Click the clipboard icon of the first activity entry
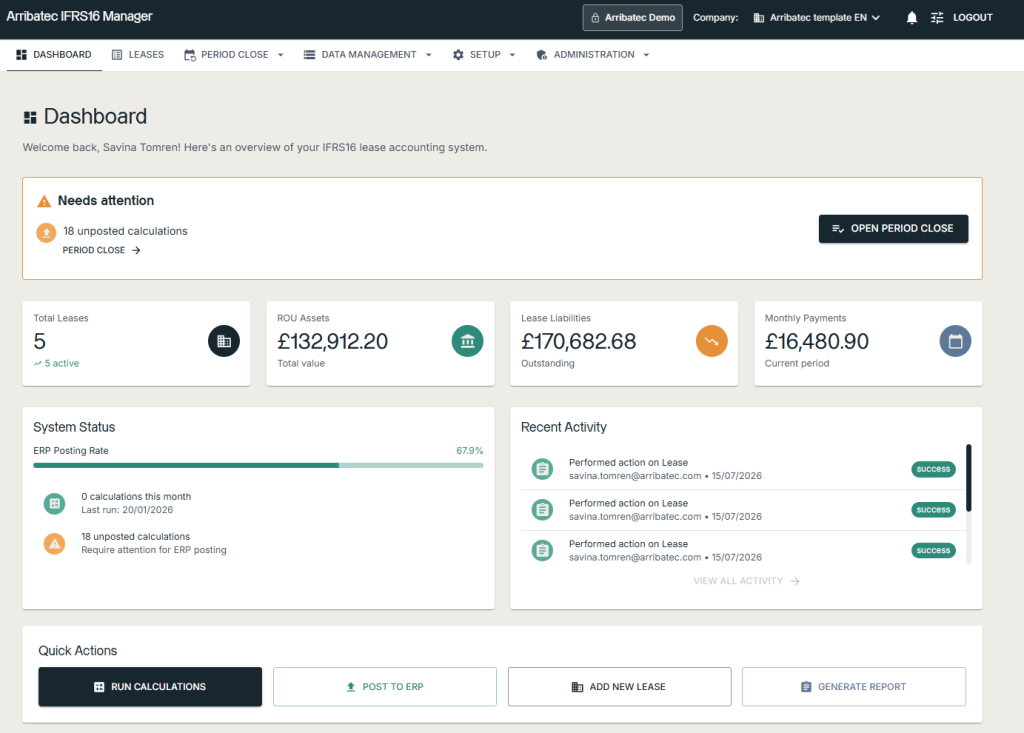 pos(542,469)
